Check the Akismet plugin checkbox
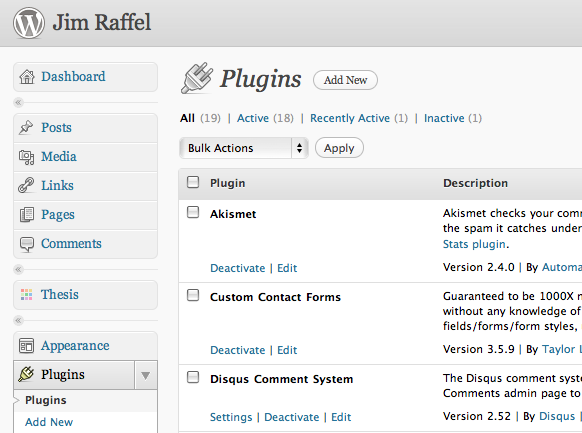 coord(193,213)
